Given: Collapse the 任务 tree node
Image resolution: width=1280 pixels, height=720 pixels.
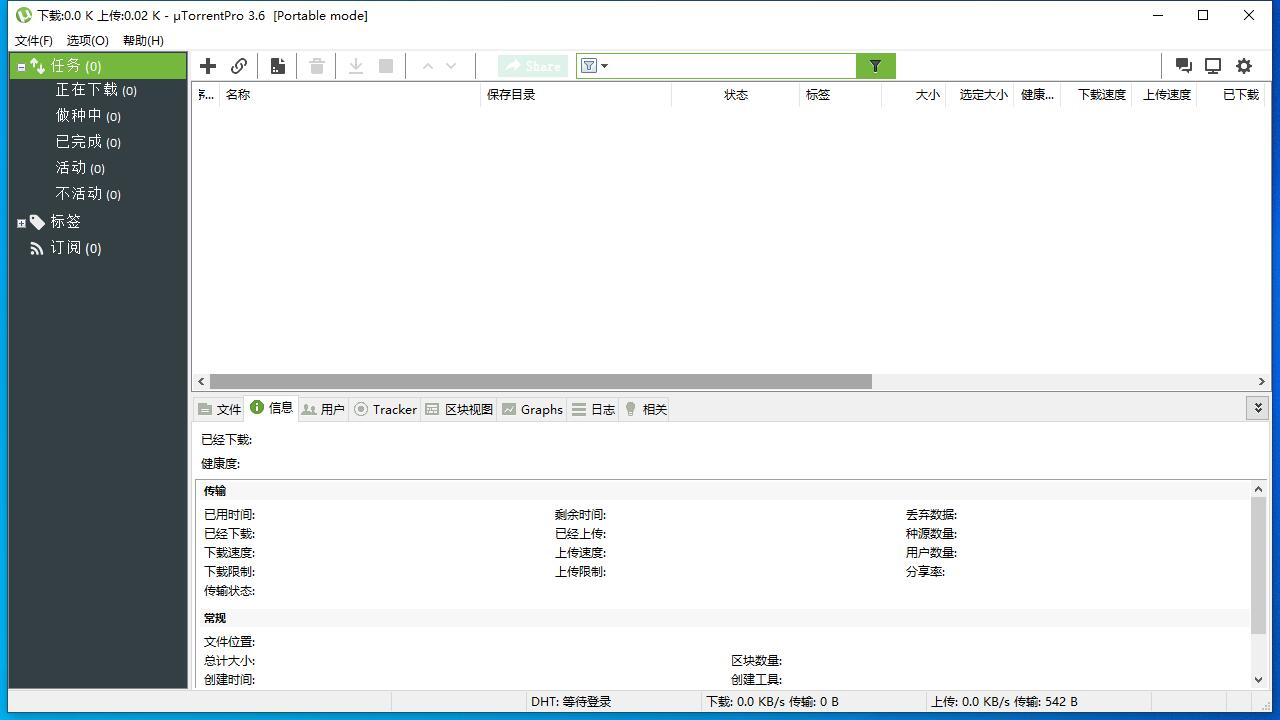Looking at the screenshot, I should click(x=21, y=67).
